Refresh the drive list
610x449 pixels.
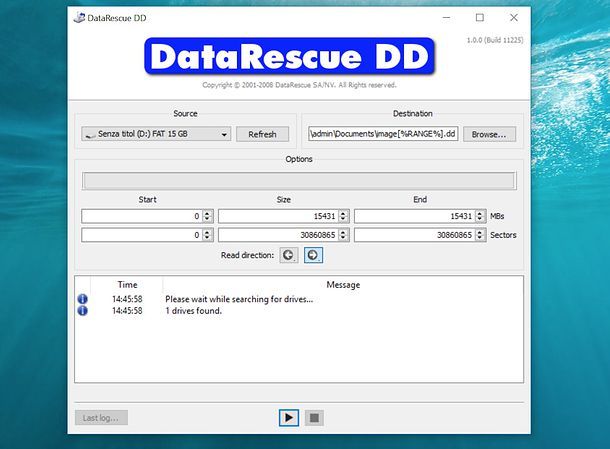(262, 134)
